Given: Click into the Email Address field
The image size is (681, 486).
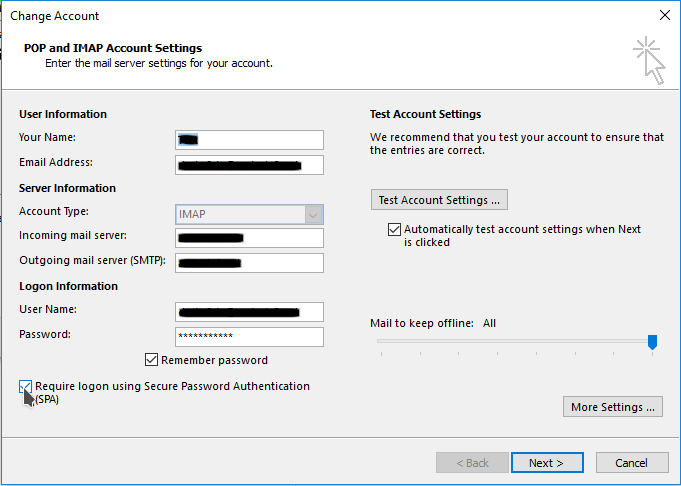Looking at the screenshot, I should click(249, 165).
